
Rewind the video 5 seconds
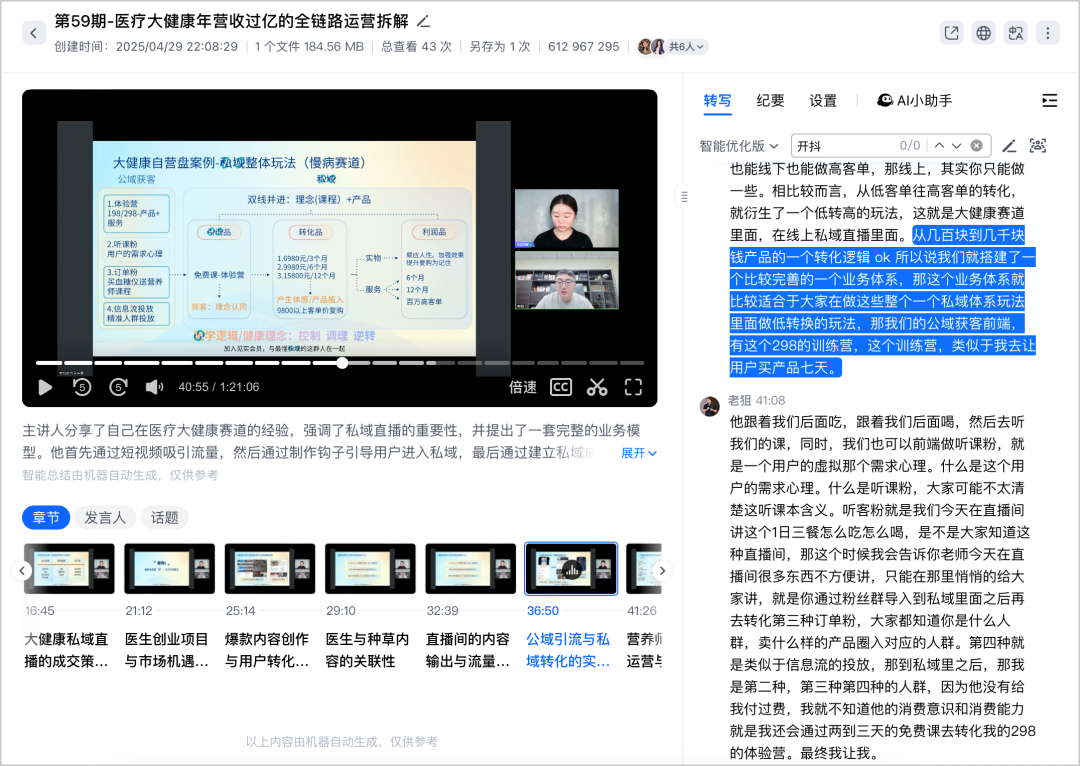pyautogui.click(x=82, y=387)
